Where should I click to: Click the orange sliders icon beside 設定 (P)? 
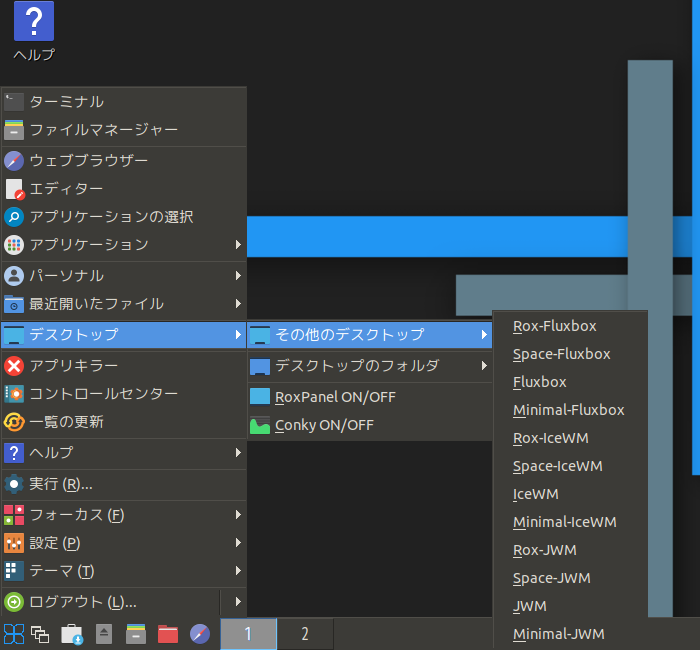click(x=14, y=543)
